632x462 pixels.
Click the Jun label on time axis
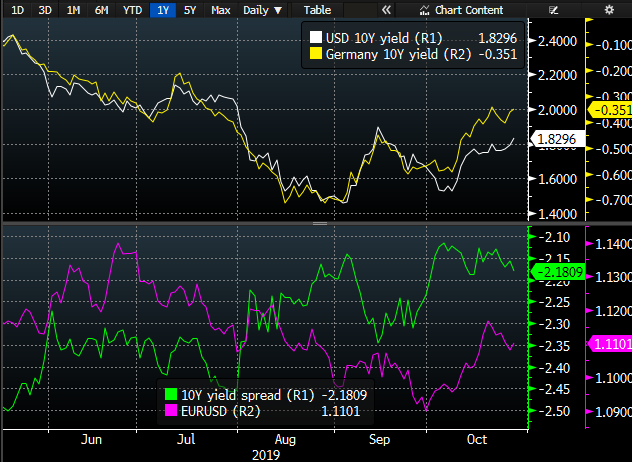pos(91,439)
